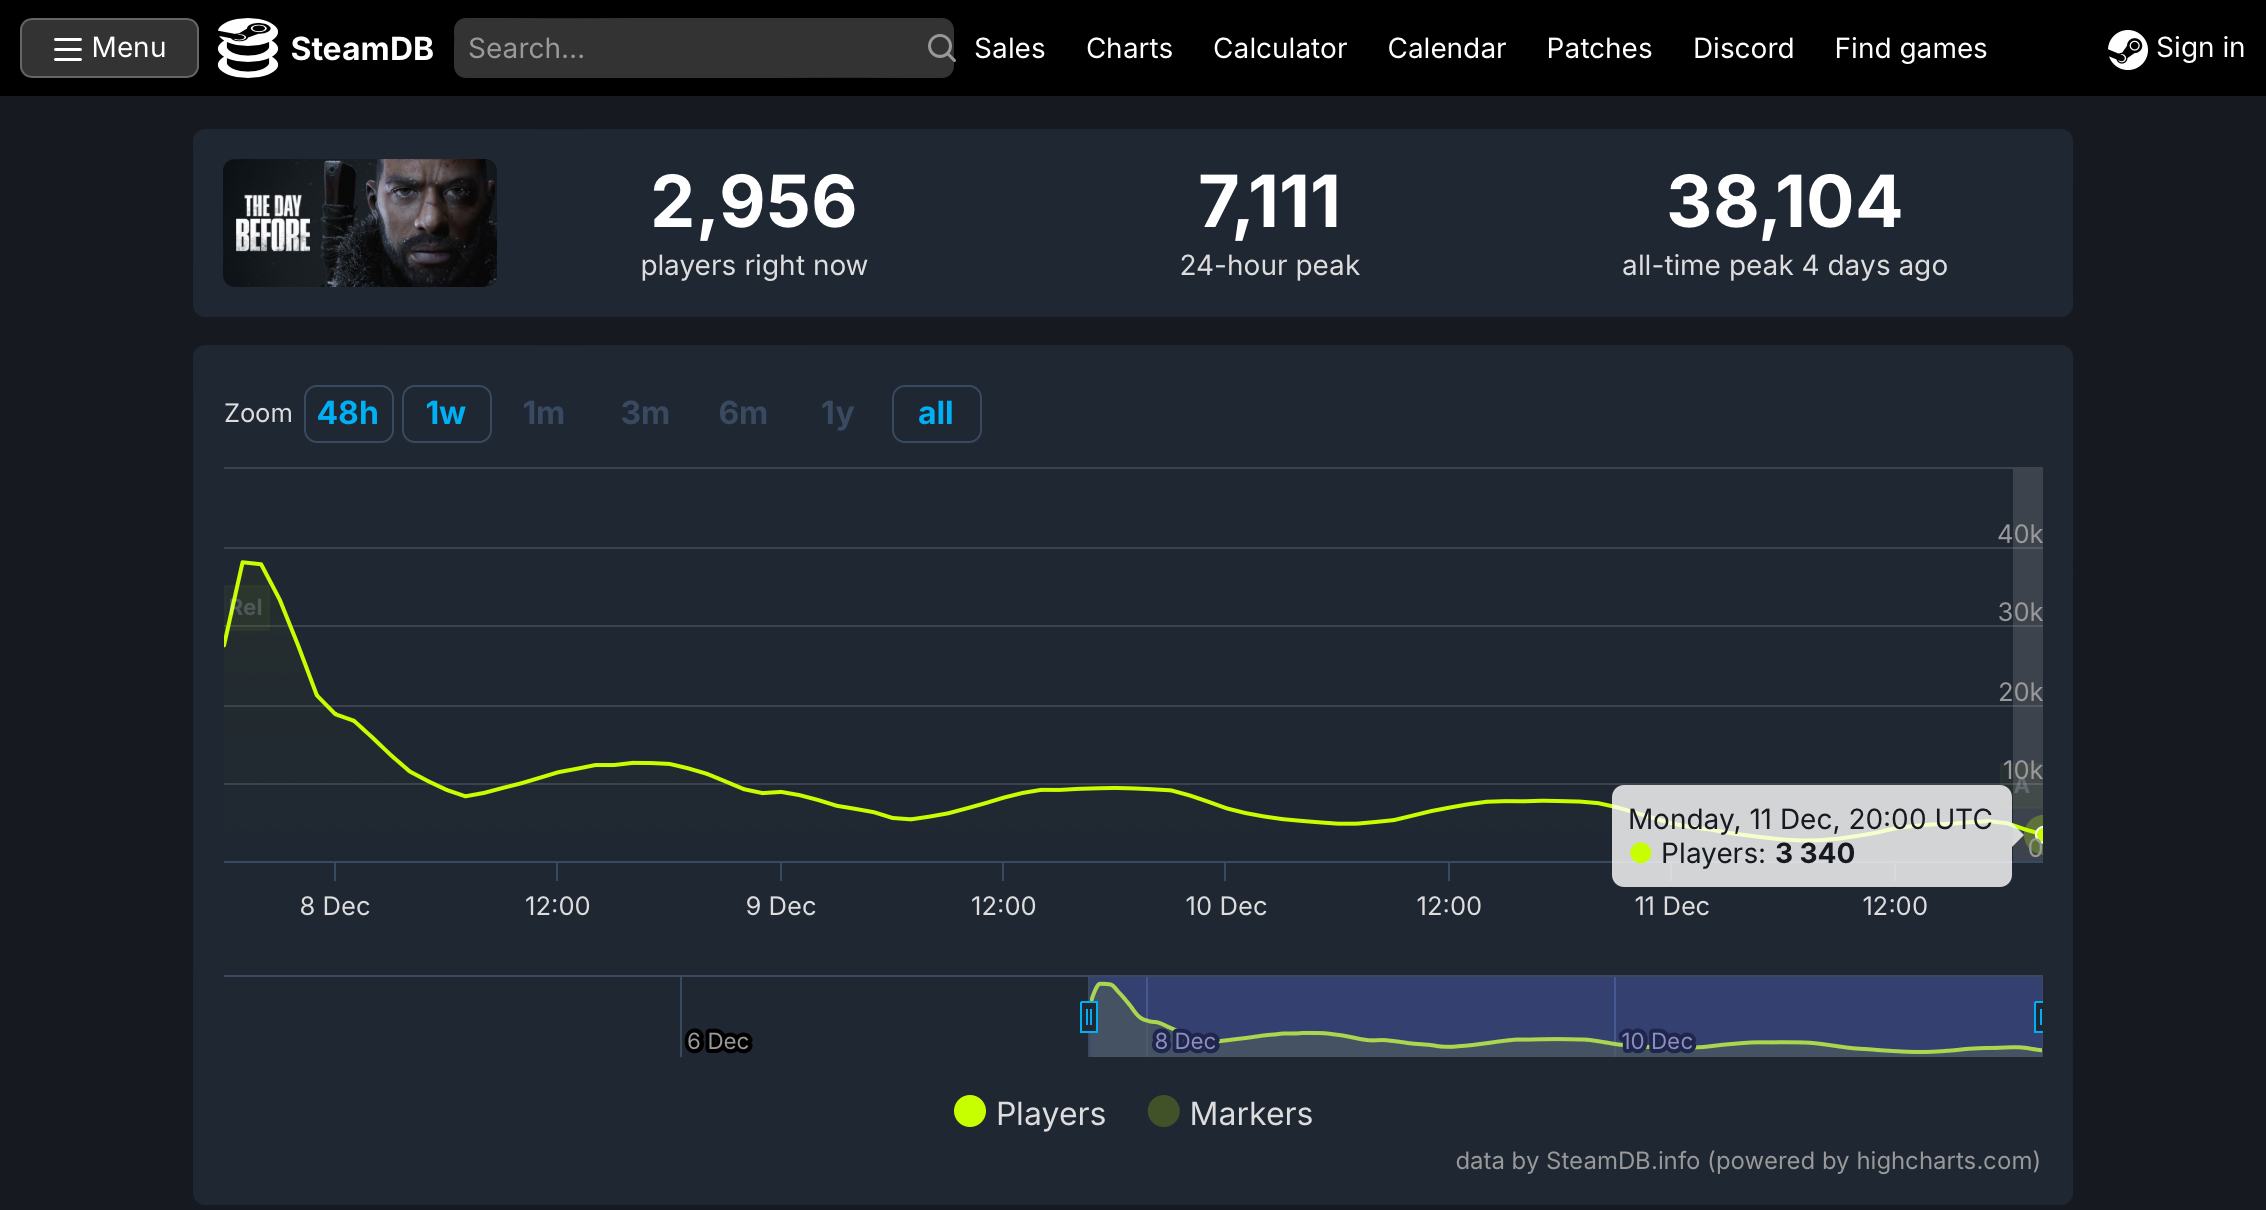Image resolution: width=2266 pixels, height=1210 pixels.
Task: Open the Charts page
Action: coord(1129,48)
